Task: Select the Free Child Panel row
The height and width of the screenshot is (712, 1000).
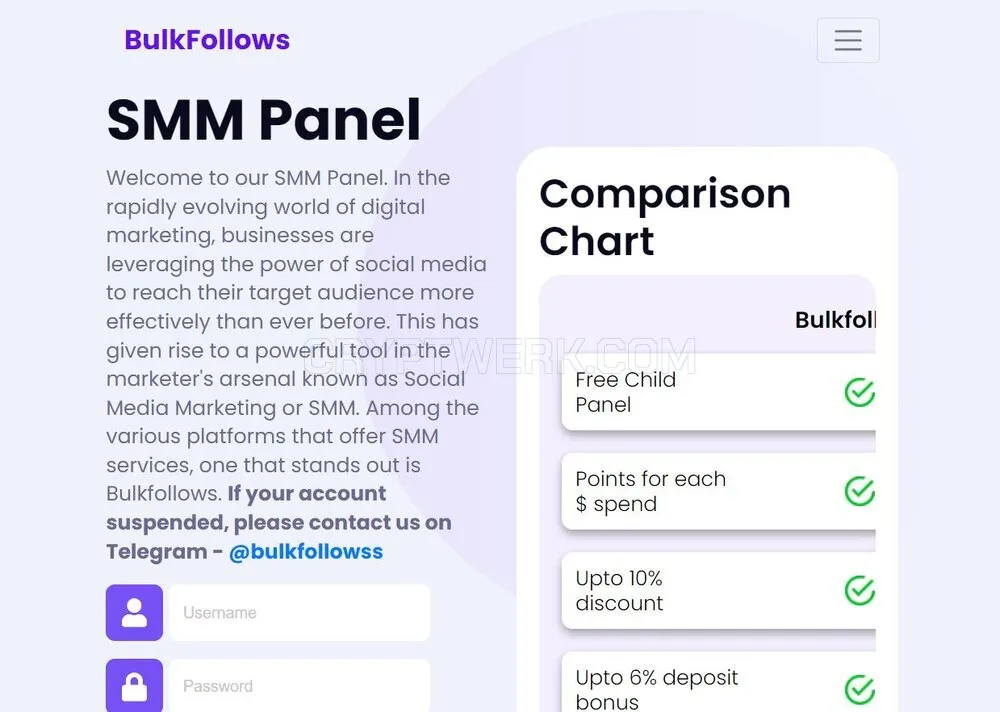Action: (719, 392)
